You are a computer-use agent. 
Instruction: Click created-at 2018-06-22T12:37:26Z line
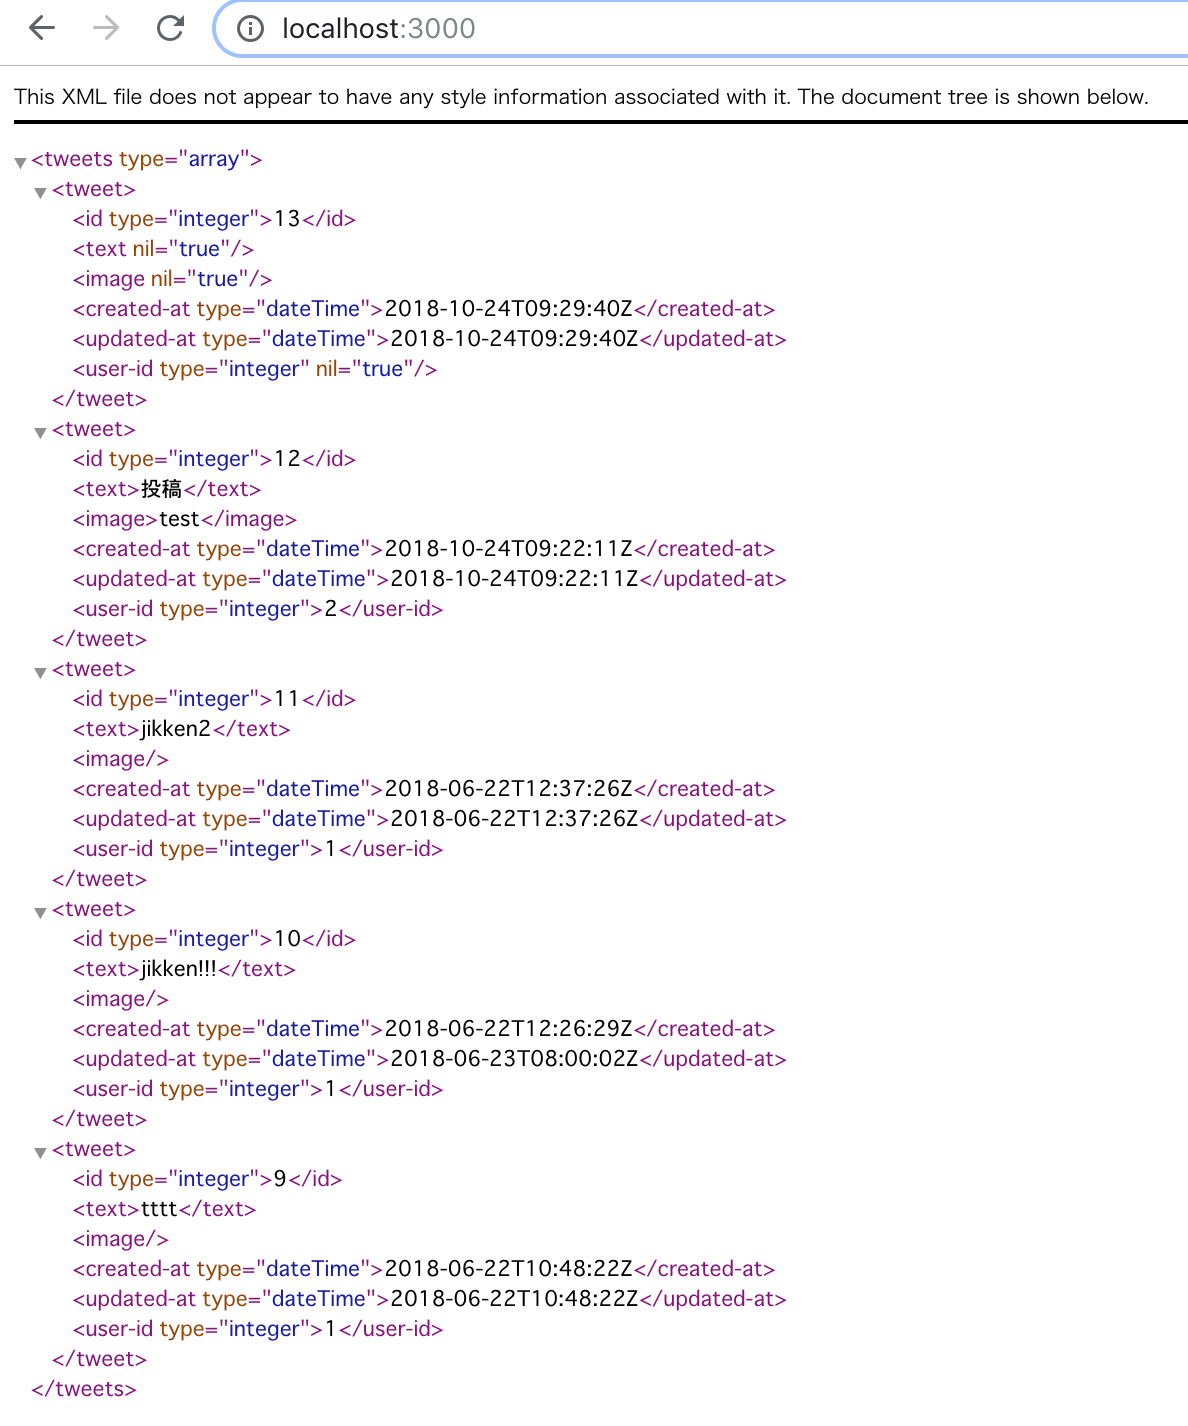tap(424, 789)
